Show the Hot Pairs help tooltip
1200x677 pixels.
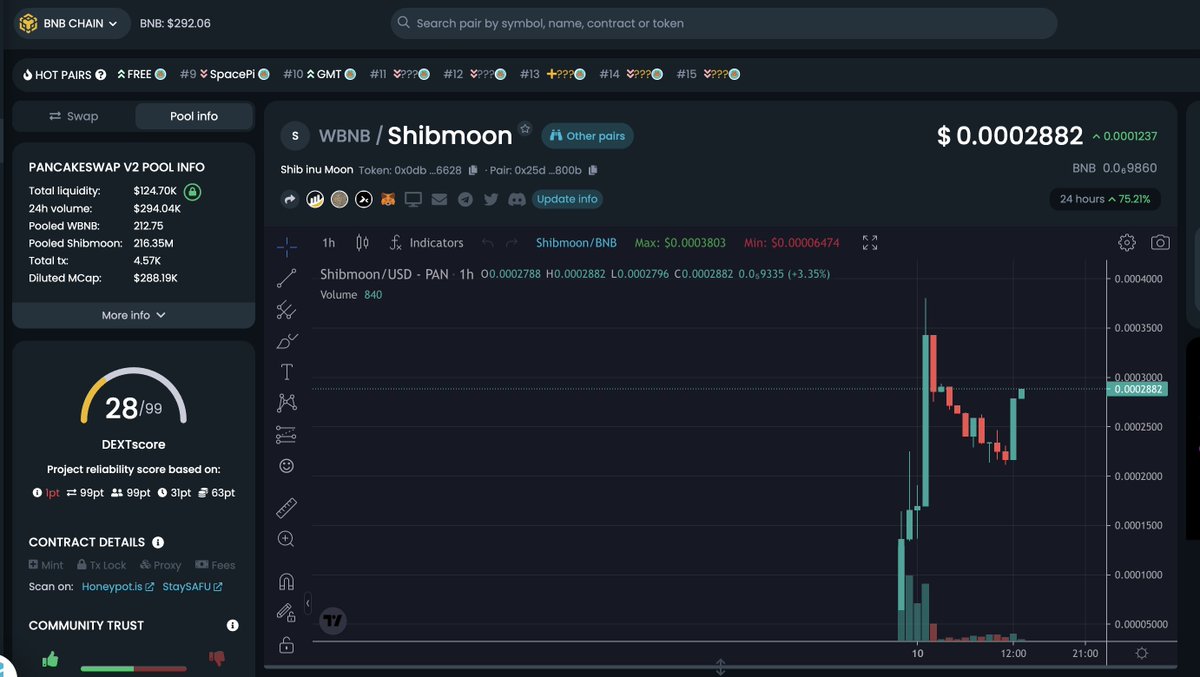click(102, 74)
